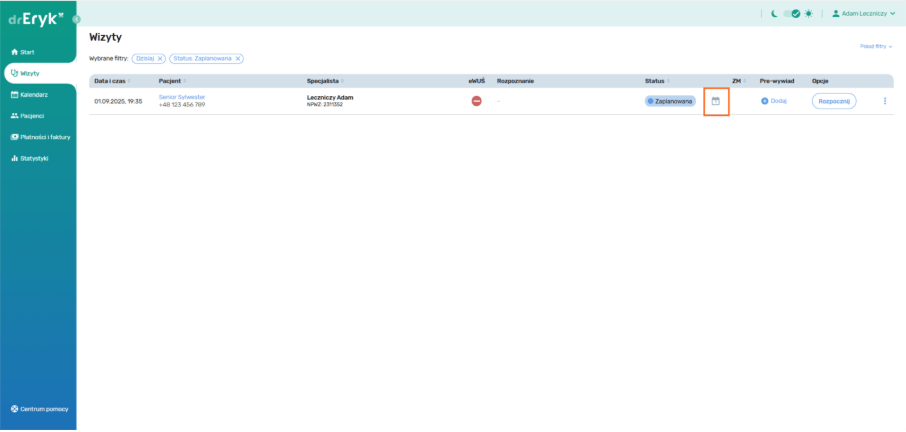Click the Zaplanowana status badge

point(670,101)
